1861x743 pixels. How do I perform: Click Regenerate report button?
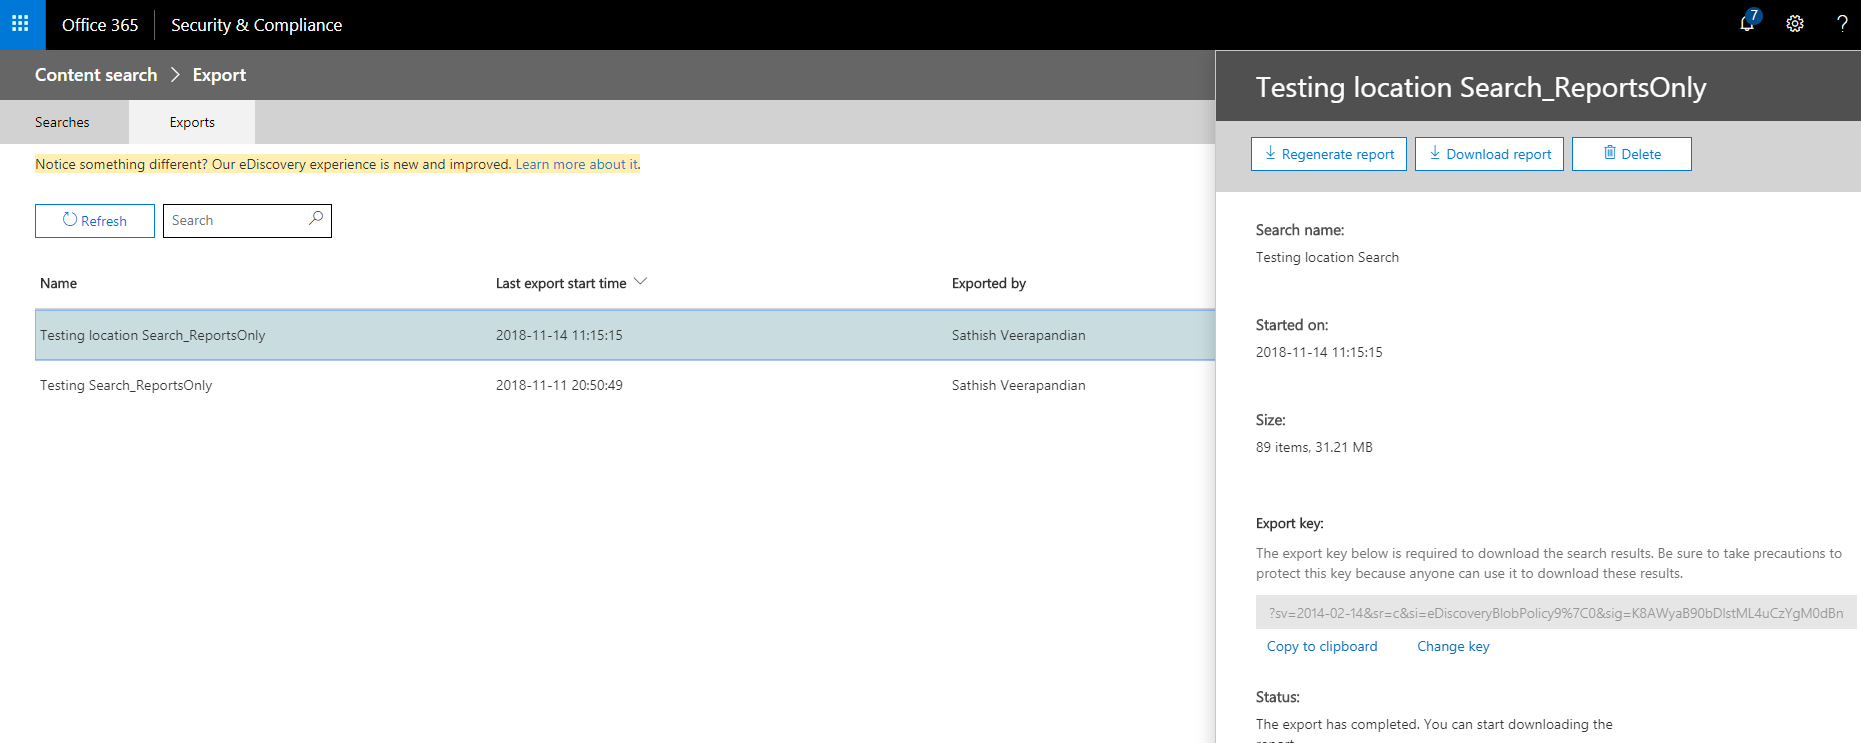click(x=1328, y=154)
